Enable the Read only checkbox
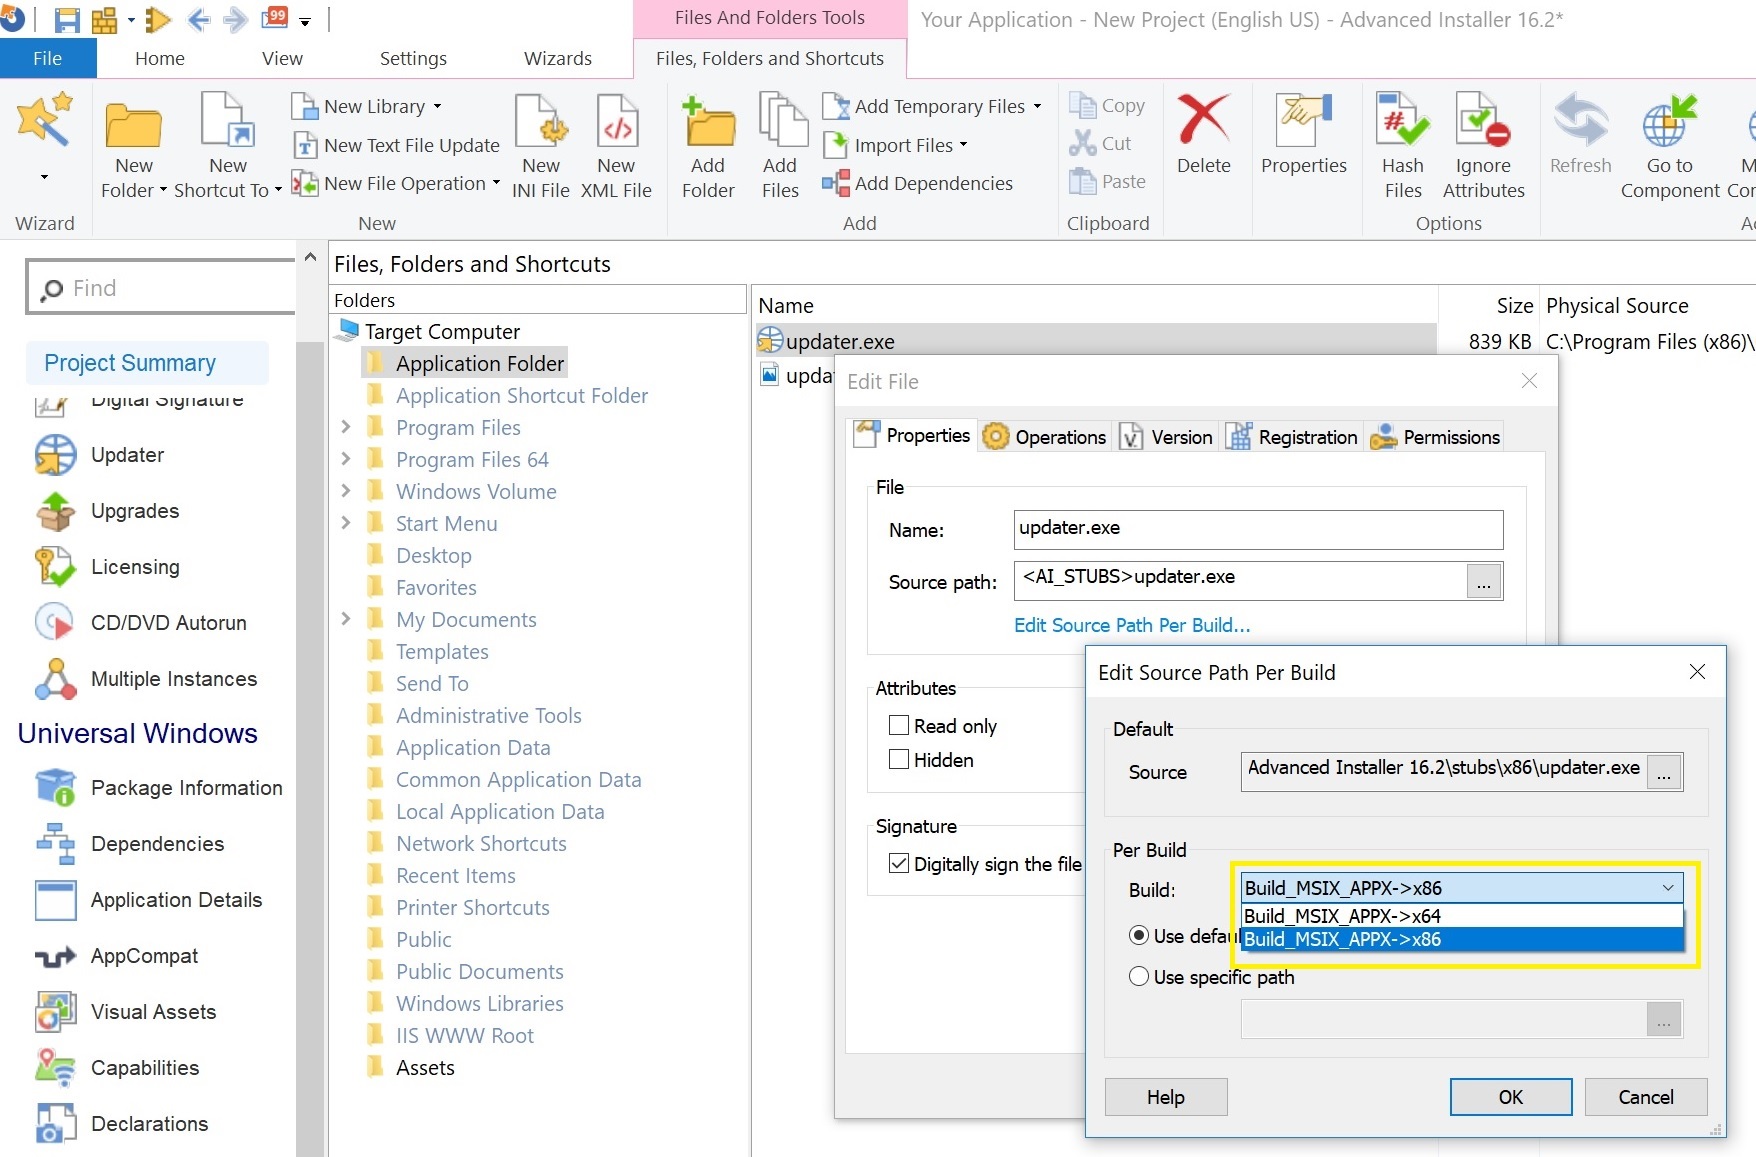Screen dimensions: 1756x1157 (x=899, y=726)
